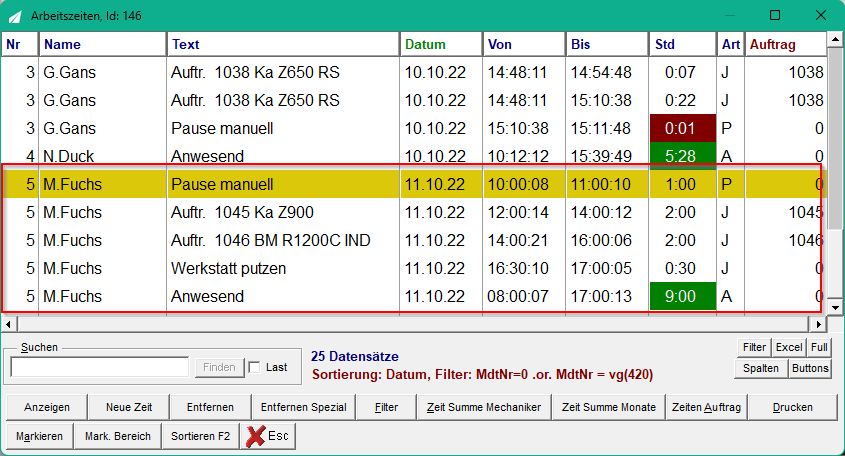Click the Text column header

point(283,44)
